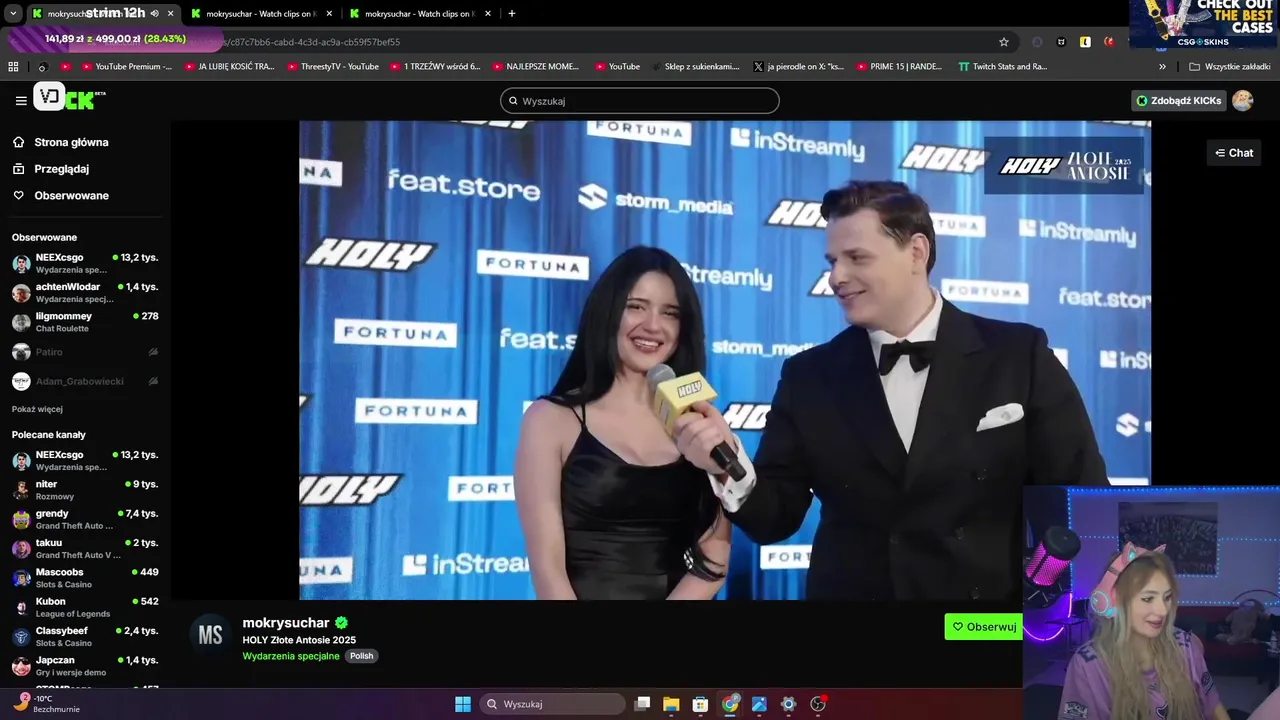Open mokrysuchar MS channel avatar
1280x720 pixels.
[210, 635]
